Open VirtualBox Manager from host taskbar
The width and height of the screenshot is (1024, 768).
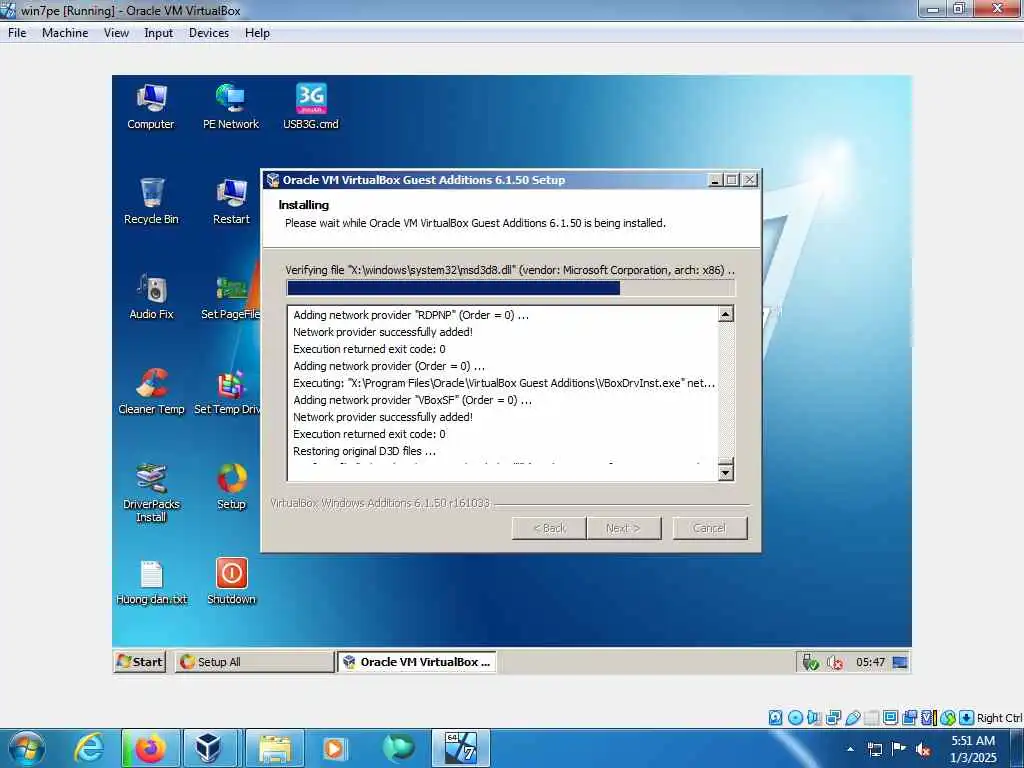click(x=210, y=748)
